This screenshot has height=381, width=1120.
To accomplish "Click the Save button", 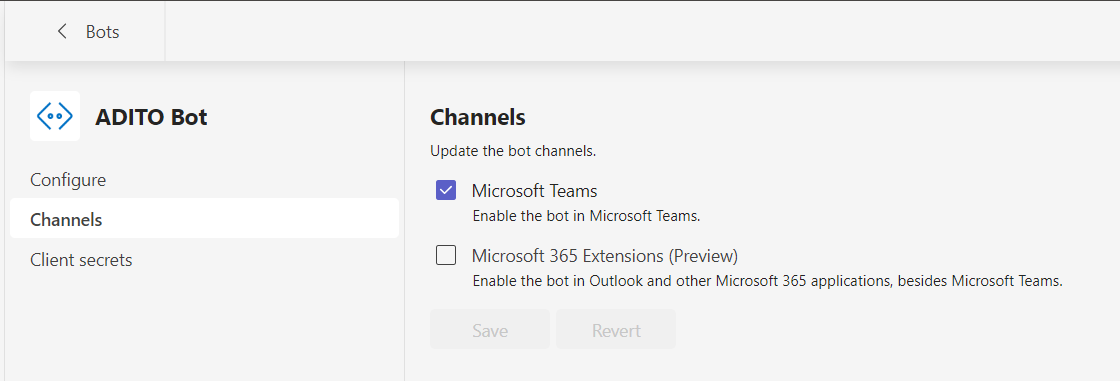I will 490,330.
